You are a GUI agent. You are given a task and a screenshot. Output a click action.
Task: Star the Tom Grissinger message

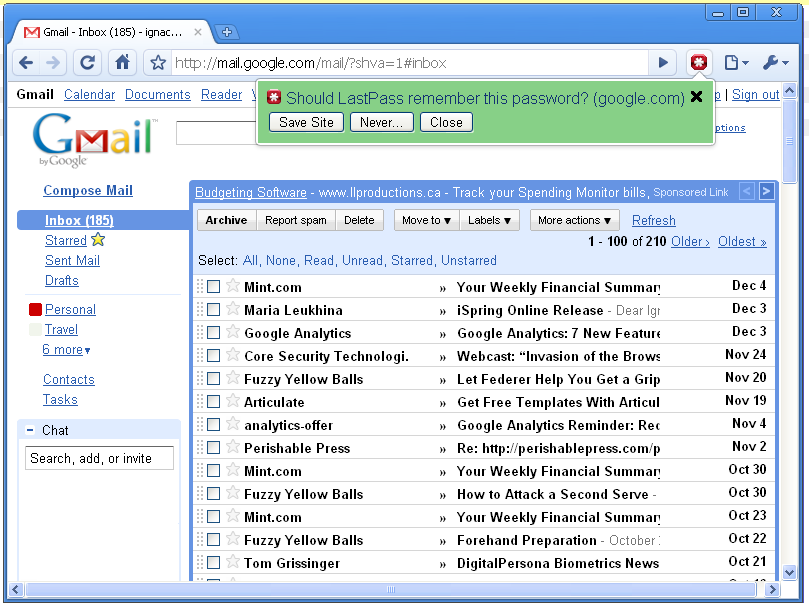(x=233, y=562)
